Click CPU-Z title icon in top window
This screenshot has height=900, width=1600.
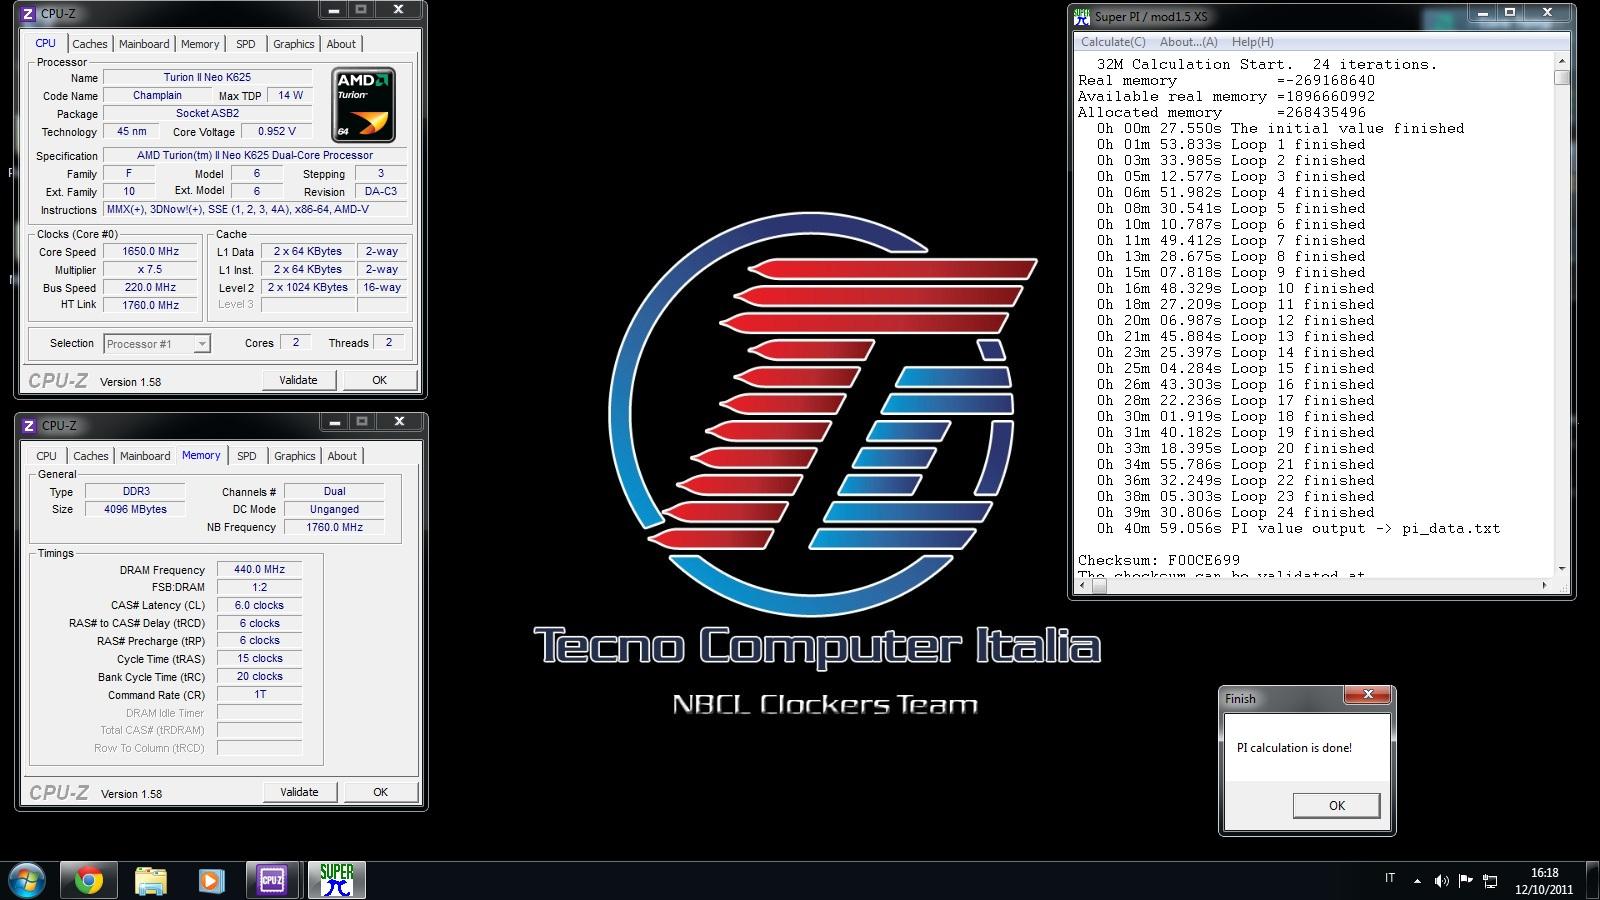tap(28, 13)
